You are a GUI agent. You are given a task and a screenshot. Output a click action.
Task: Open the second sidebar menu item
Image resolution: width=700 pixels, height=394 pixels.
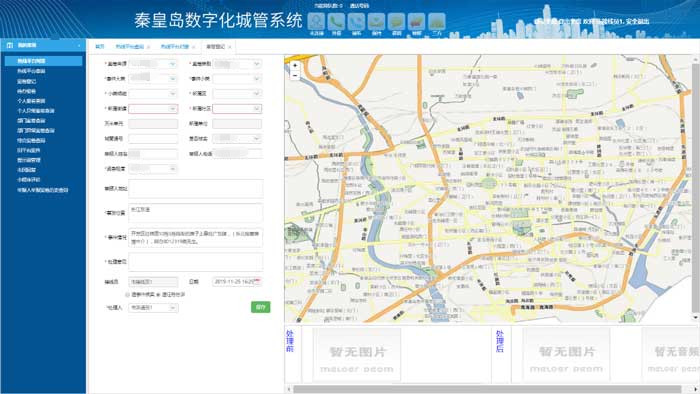(x=31, y=71)
